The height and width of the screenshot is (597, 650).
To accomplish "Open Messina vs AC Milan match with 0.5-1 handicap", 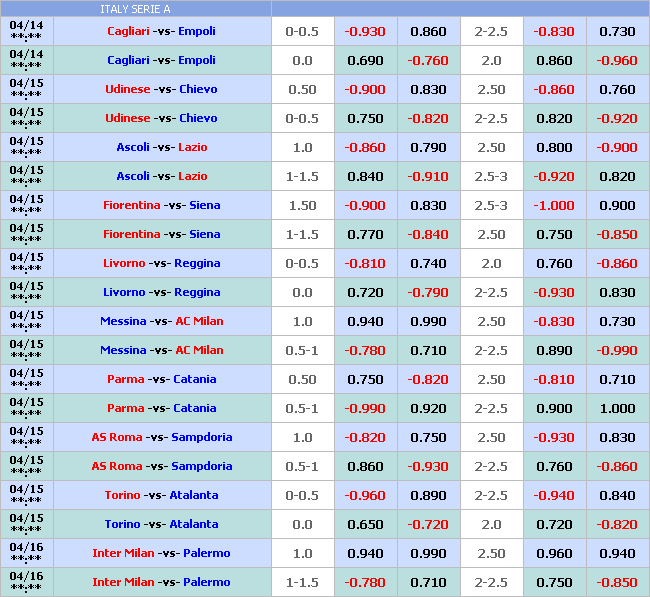I will pyautogui.click(x=161, y=350).
